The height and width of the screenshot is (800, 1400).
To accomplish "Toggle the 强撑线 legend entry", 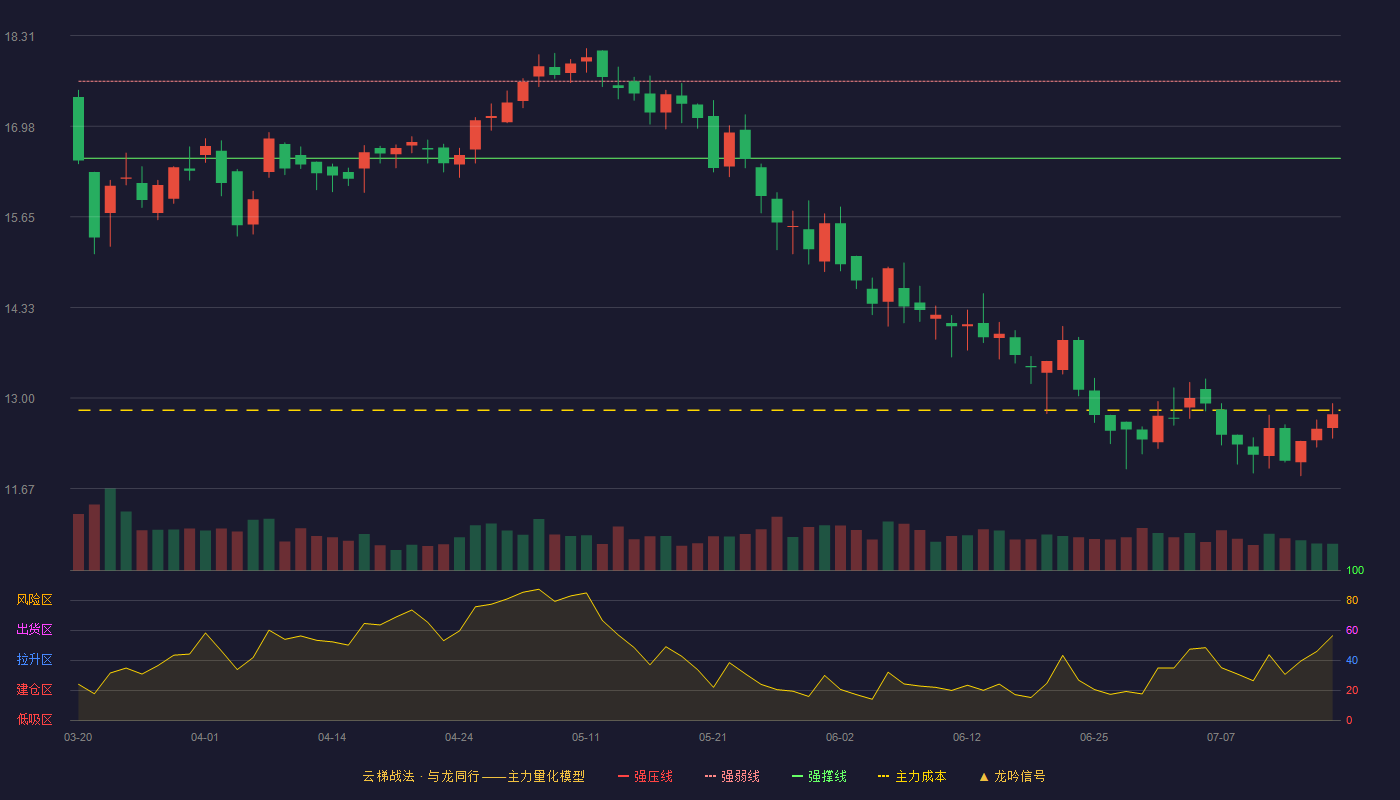I will tap(819, 776).
